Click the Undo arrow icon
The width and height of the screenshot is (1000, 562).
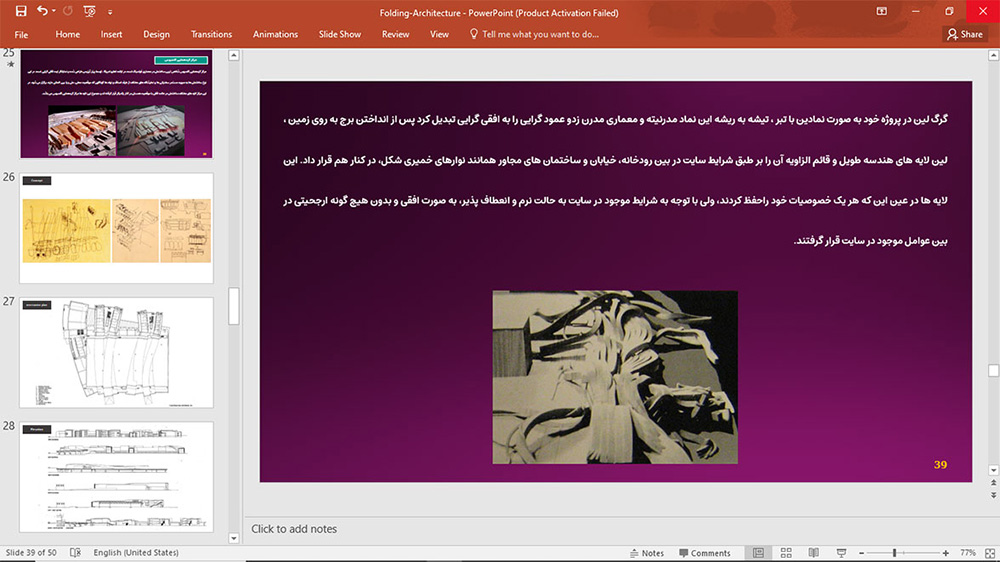[42, 11]
